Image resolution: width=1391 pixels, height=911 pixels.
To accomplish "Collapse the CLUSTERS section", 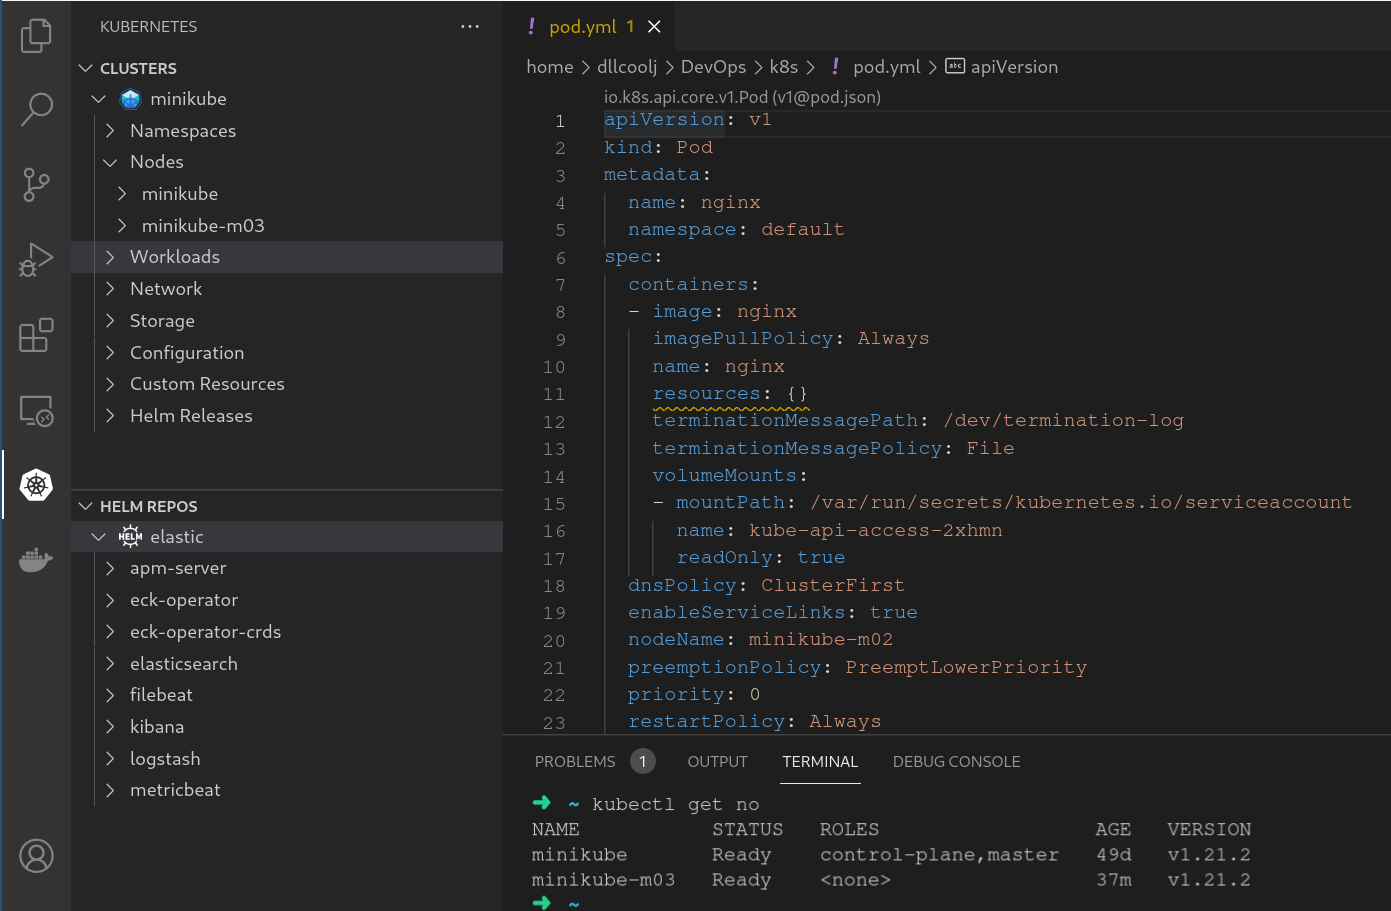I will tap(87, 67).
